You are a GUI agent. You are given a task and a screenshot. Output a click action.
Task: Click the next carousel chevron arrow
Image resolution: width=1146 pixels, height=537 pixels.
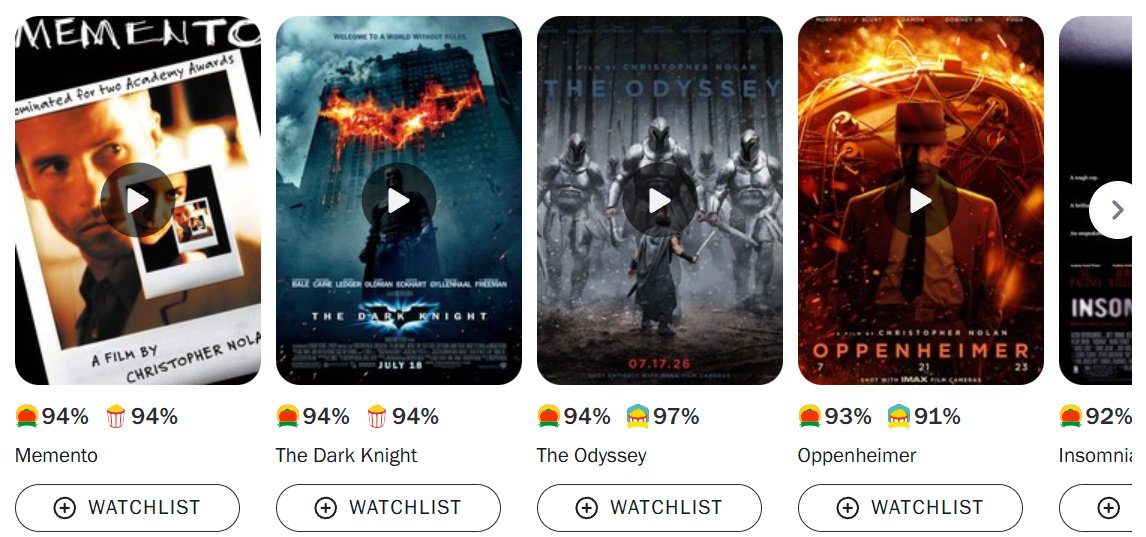tap(1117, 210)
